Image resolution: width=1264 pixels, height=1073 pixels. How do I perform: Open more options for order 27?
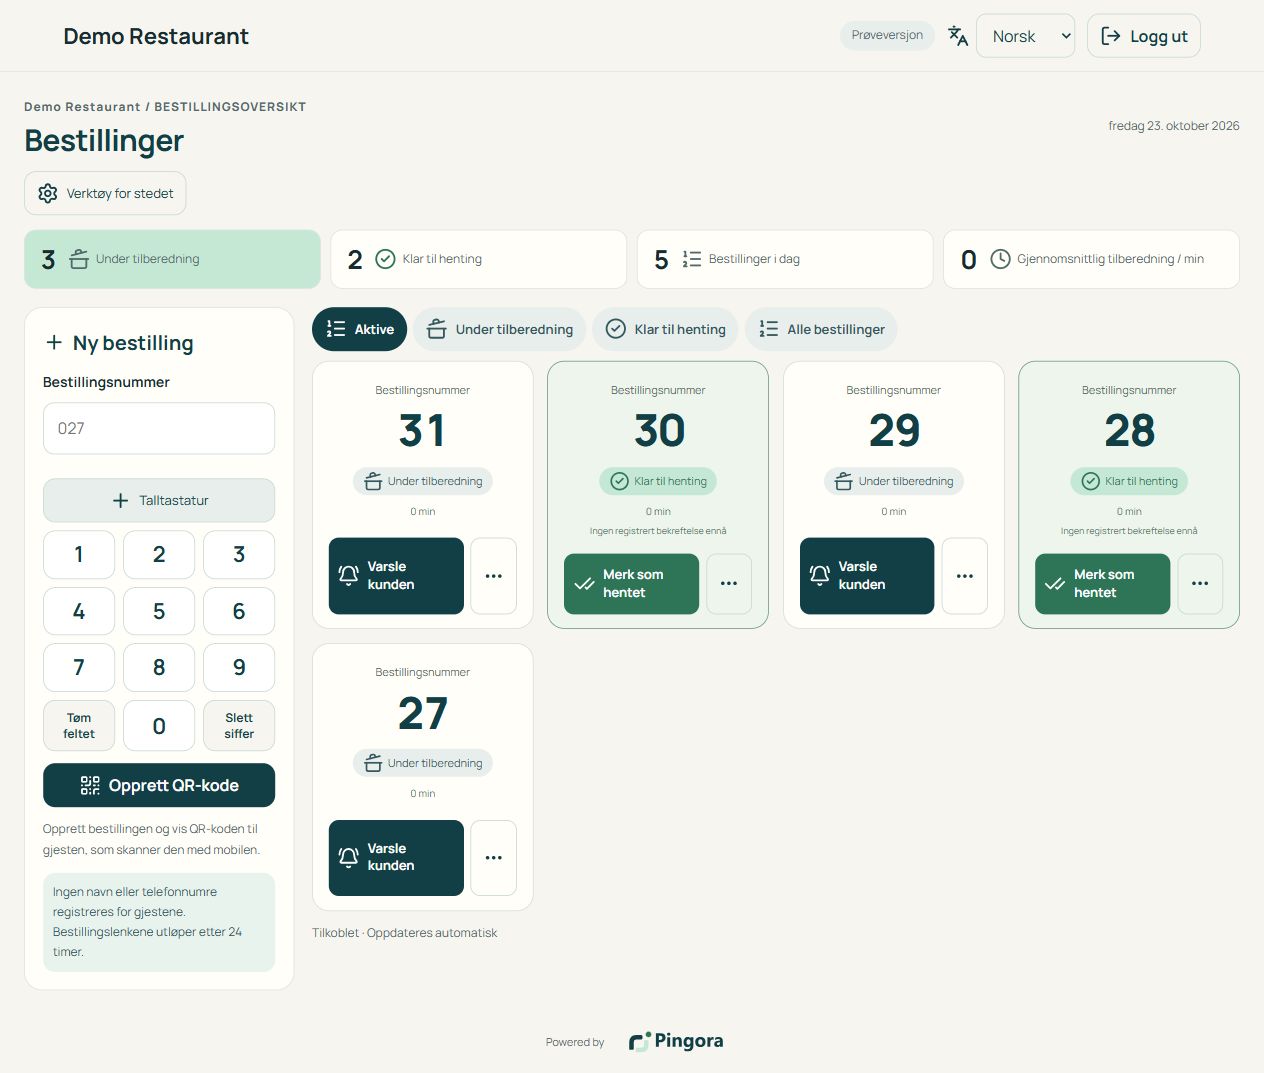(x=494, y=858)
